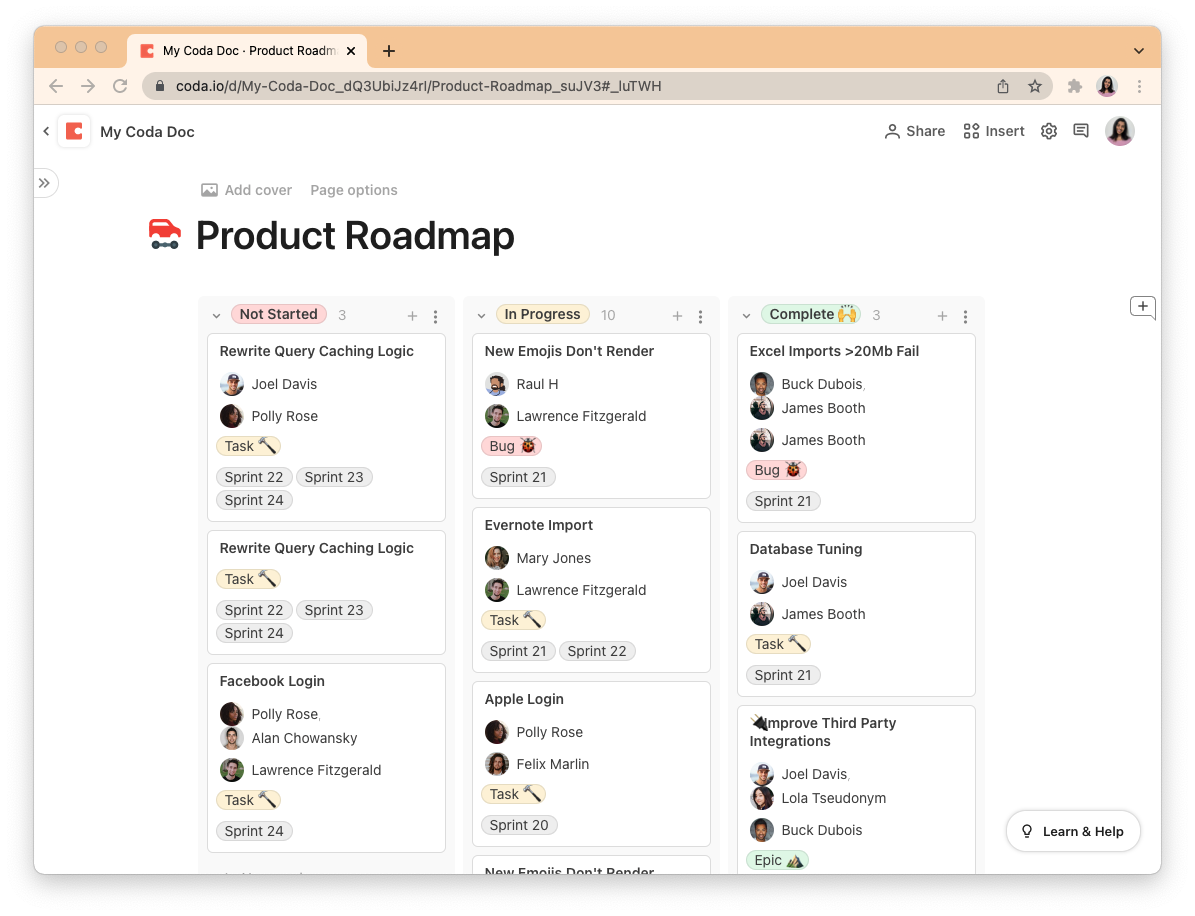1195x916 pixels.
Task: Click the My Coda Doc title
Action: pyautogui.click(x=147, y=132)
